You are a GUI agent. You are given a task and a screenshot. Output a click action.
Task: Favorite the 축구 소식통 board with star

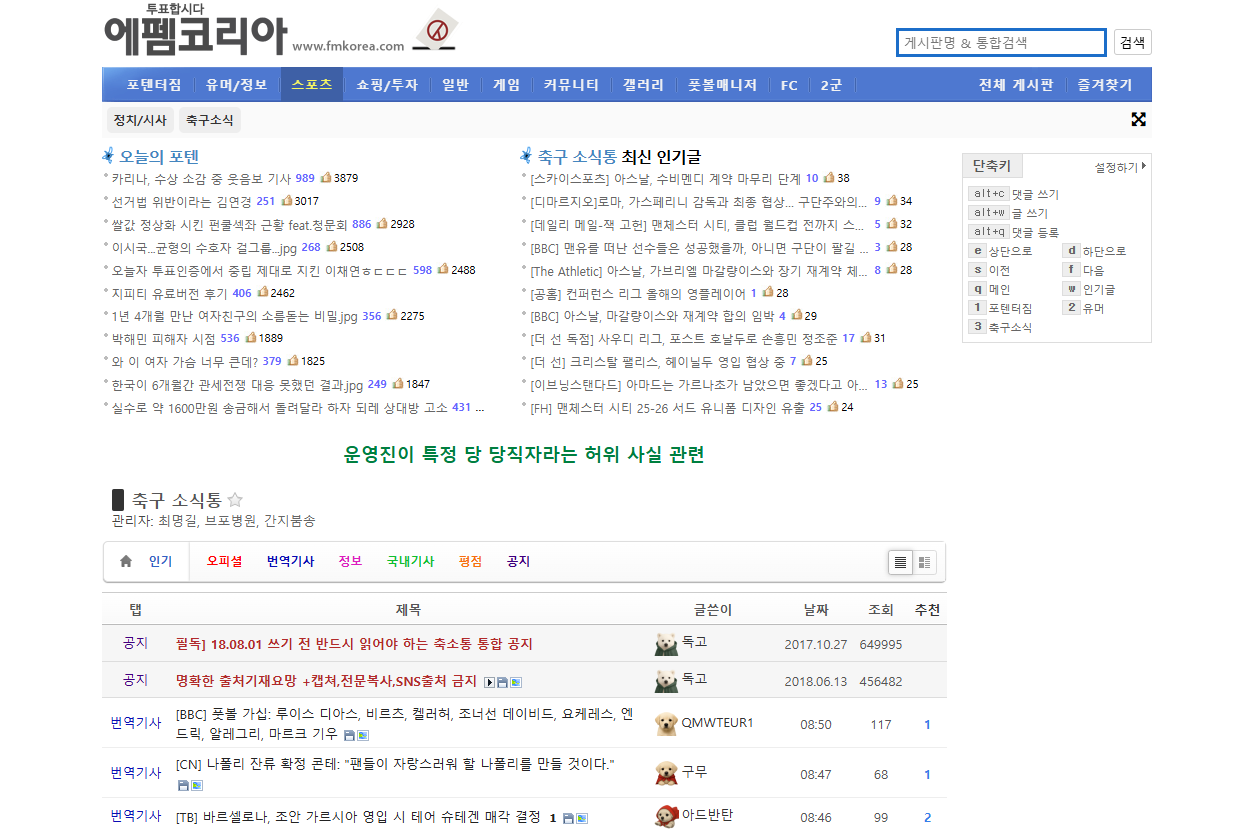click(235, 500)
